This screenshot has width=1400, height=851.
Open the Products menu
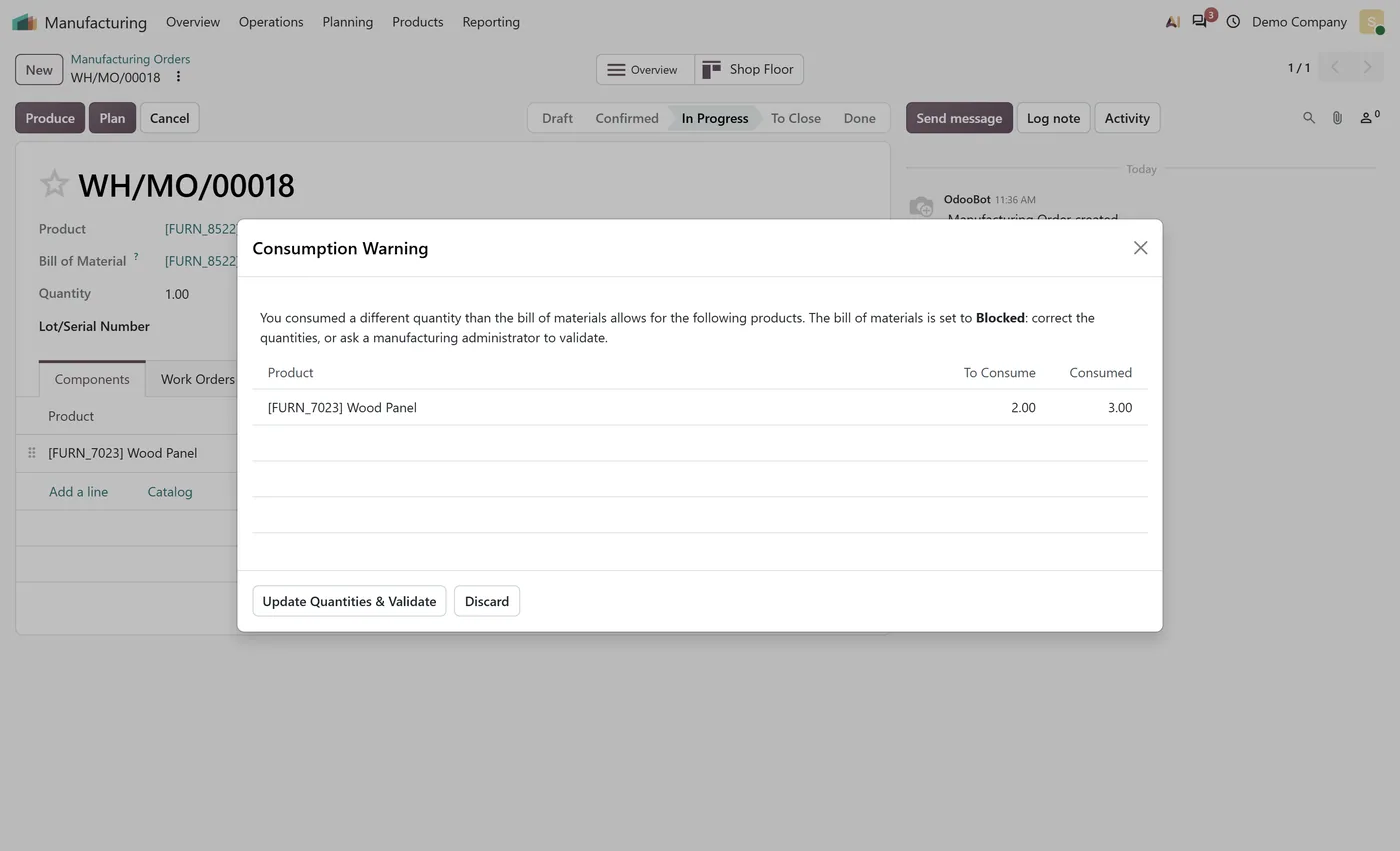(x=418, y=22)
